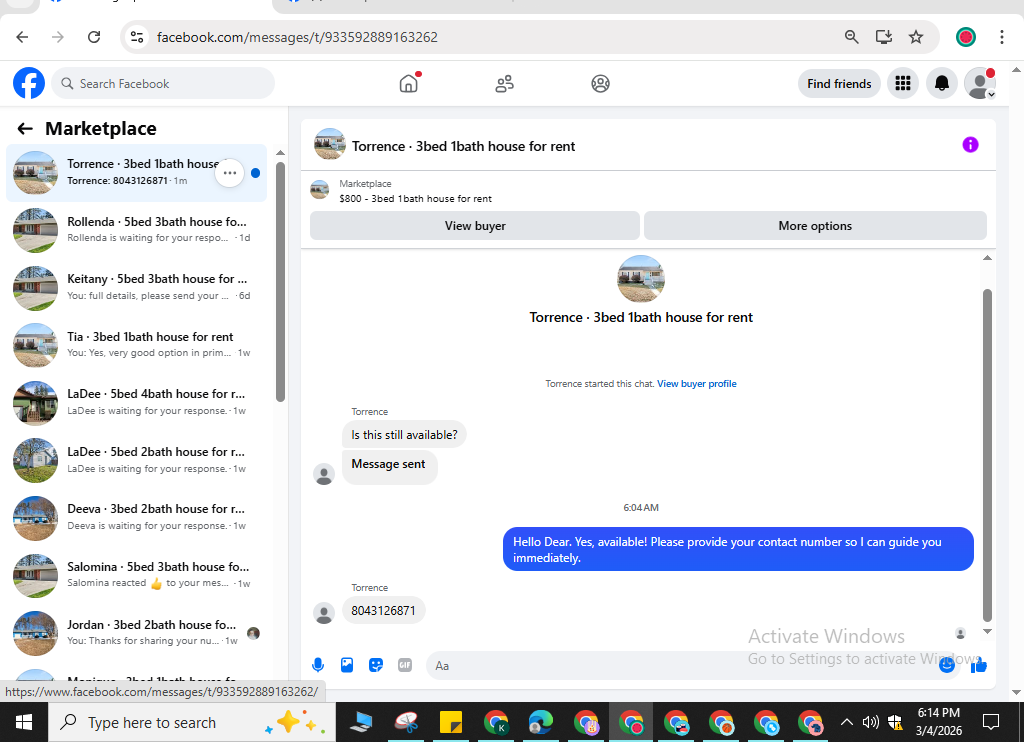Open the account profile avatar menu
The width and height of the screenshot is (1024, 742).
point(980,84)
